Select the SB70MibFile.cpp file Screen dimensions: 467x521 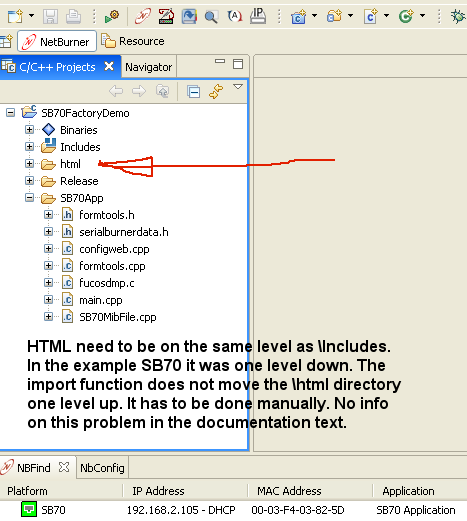[x=117, y=317]
